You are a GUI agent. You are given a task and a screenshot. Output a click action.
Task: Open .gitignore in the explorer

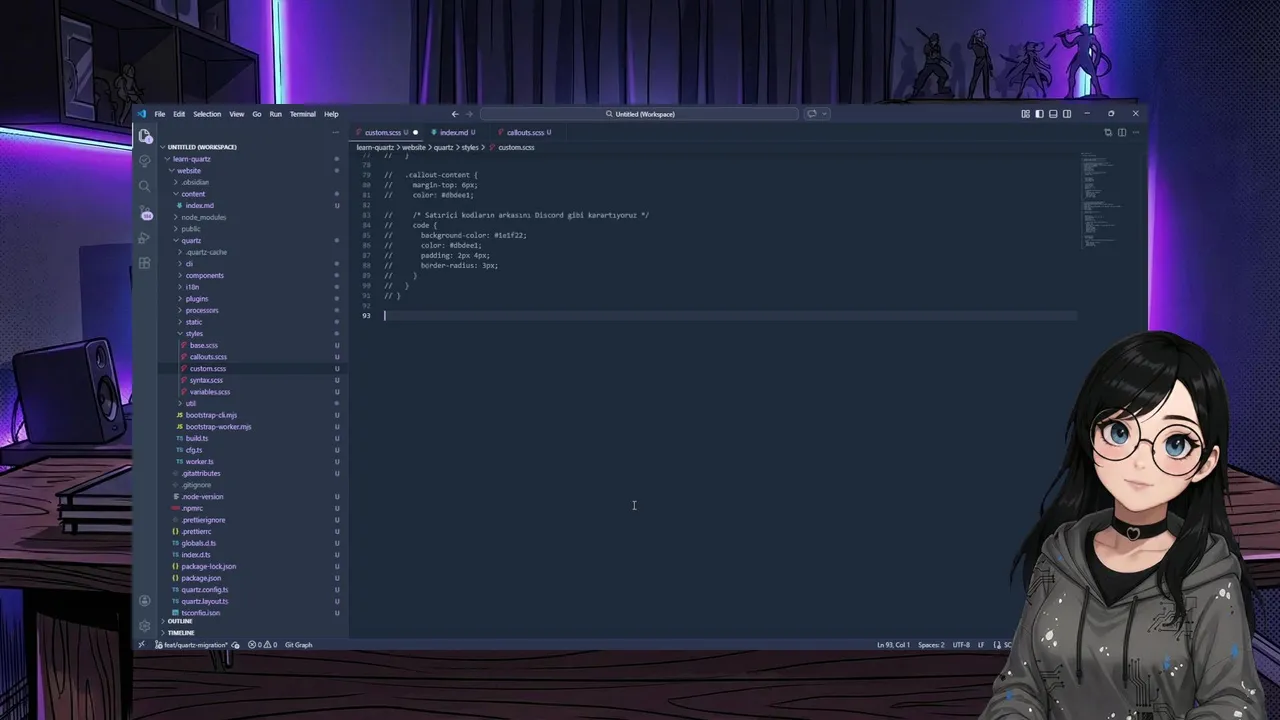pyautogui.click(x=196, y=485)
